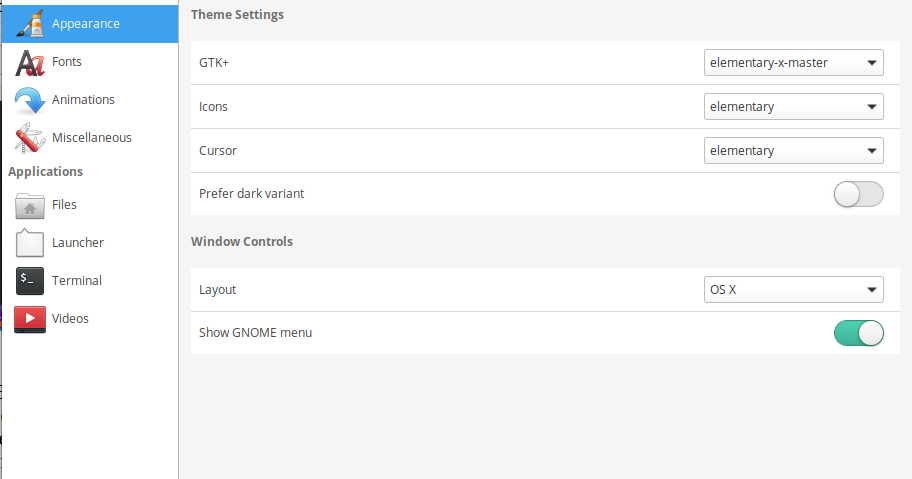Click the Prefer dark variant row label
This screenshot has height=479, width=912.
(x=251, y=194)
